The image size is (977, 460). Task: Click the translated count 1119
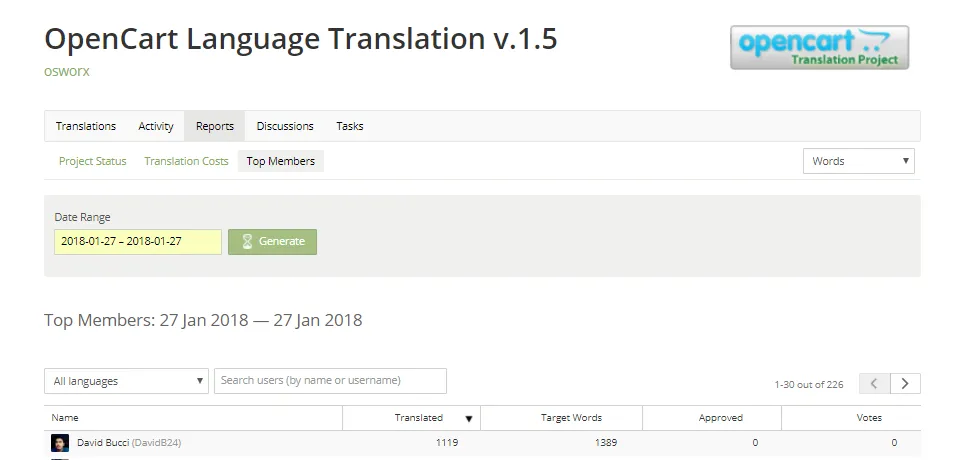click(x=447, y=443)
